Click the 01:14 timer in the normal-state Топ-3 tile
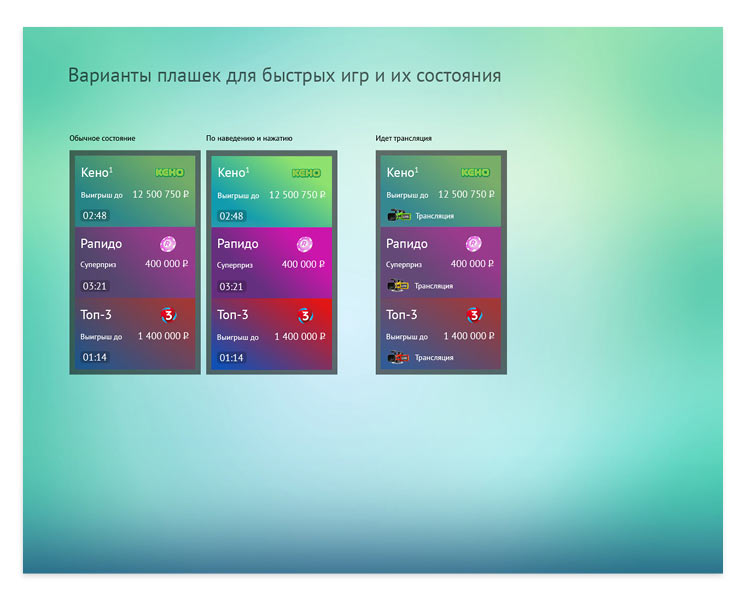 [x=95, y=357]
